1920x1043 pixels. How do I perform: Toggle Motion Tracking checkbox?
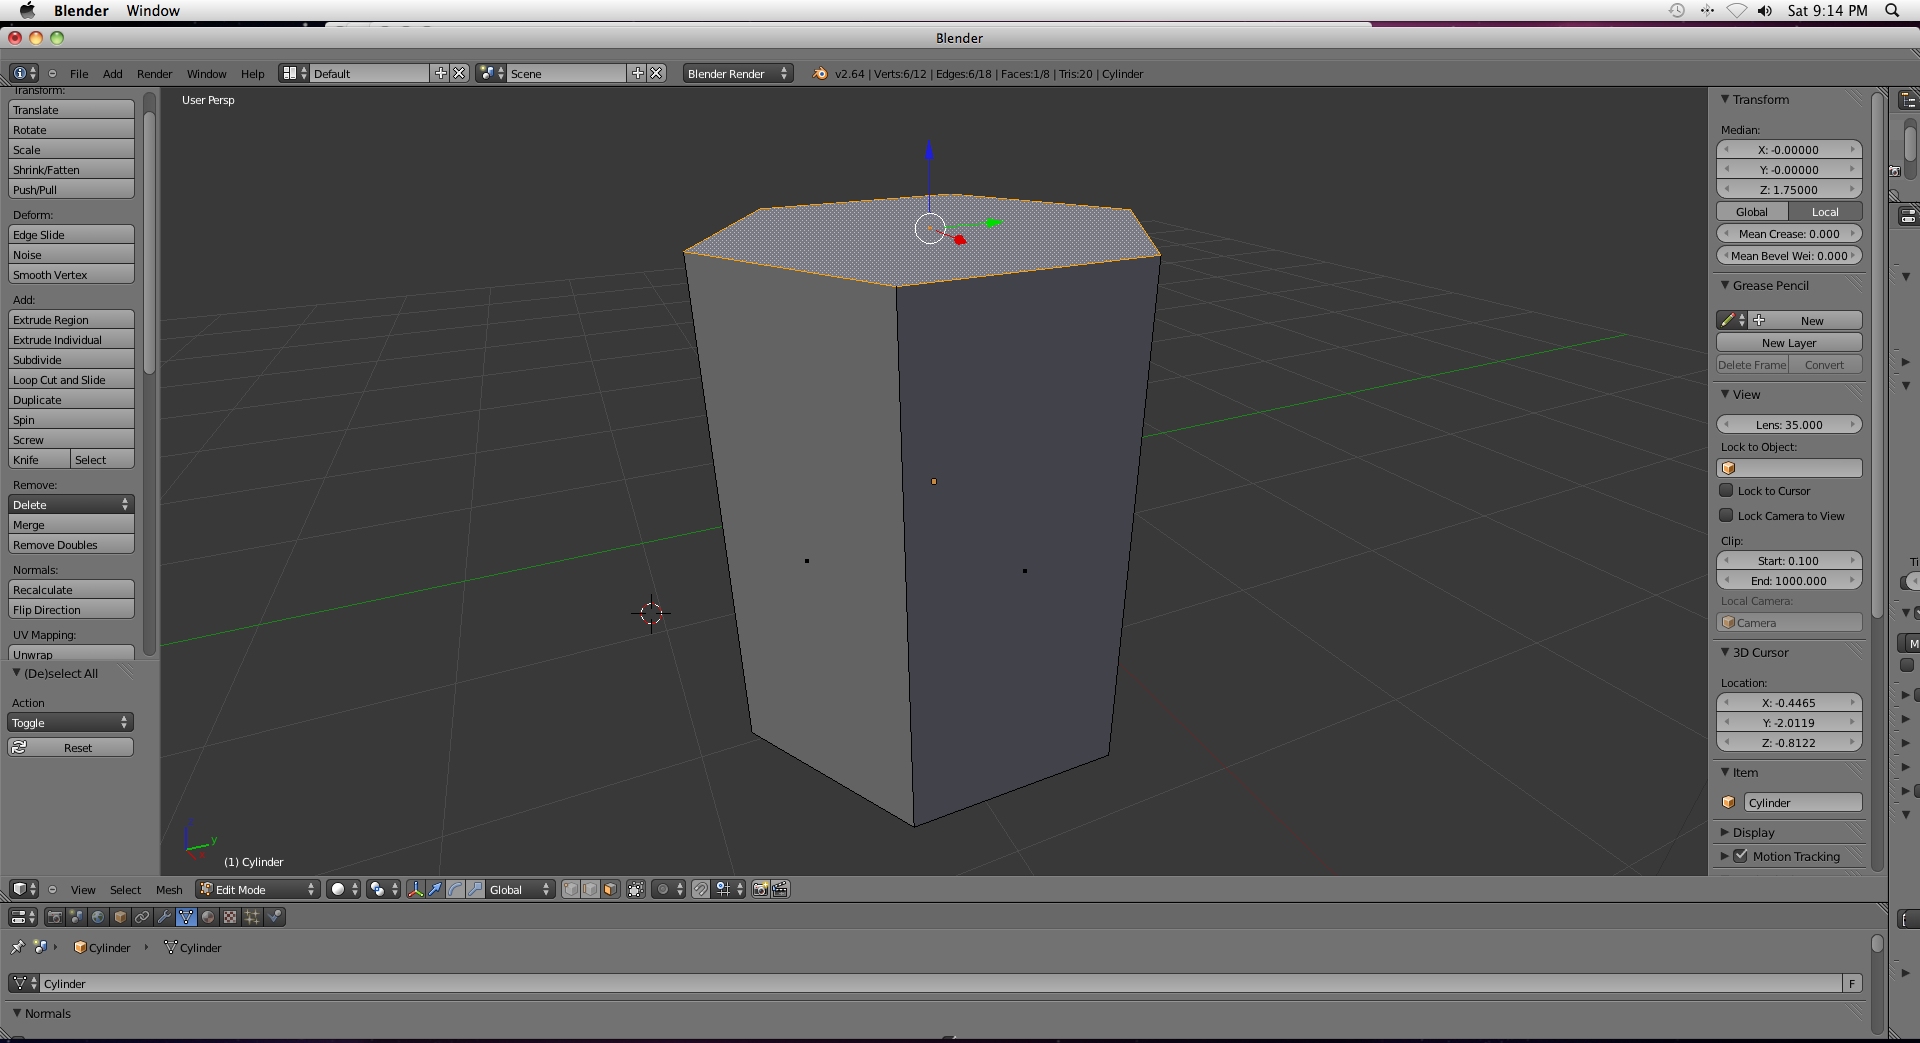[x=1740, y=856]
